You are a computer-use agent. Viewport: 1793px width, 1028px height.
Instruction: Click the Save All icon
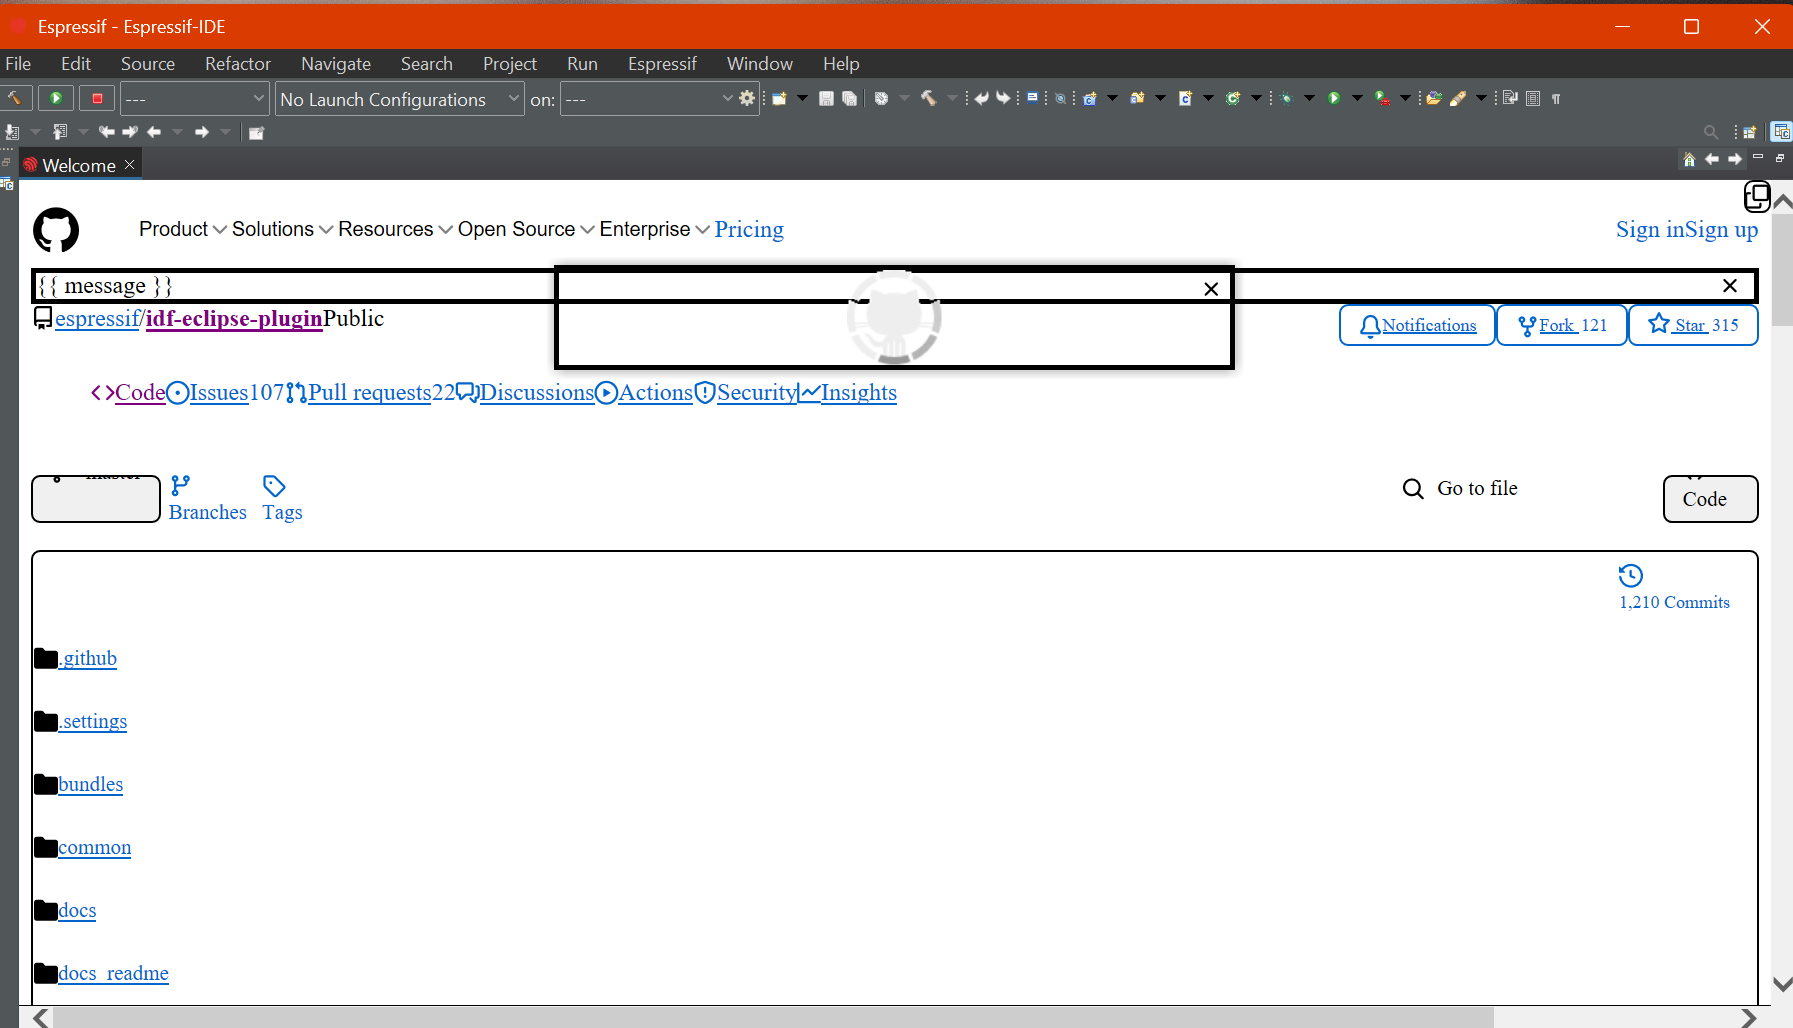pos(849,98)
